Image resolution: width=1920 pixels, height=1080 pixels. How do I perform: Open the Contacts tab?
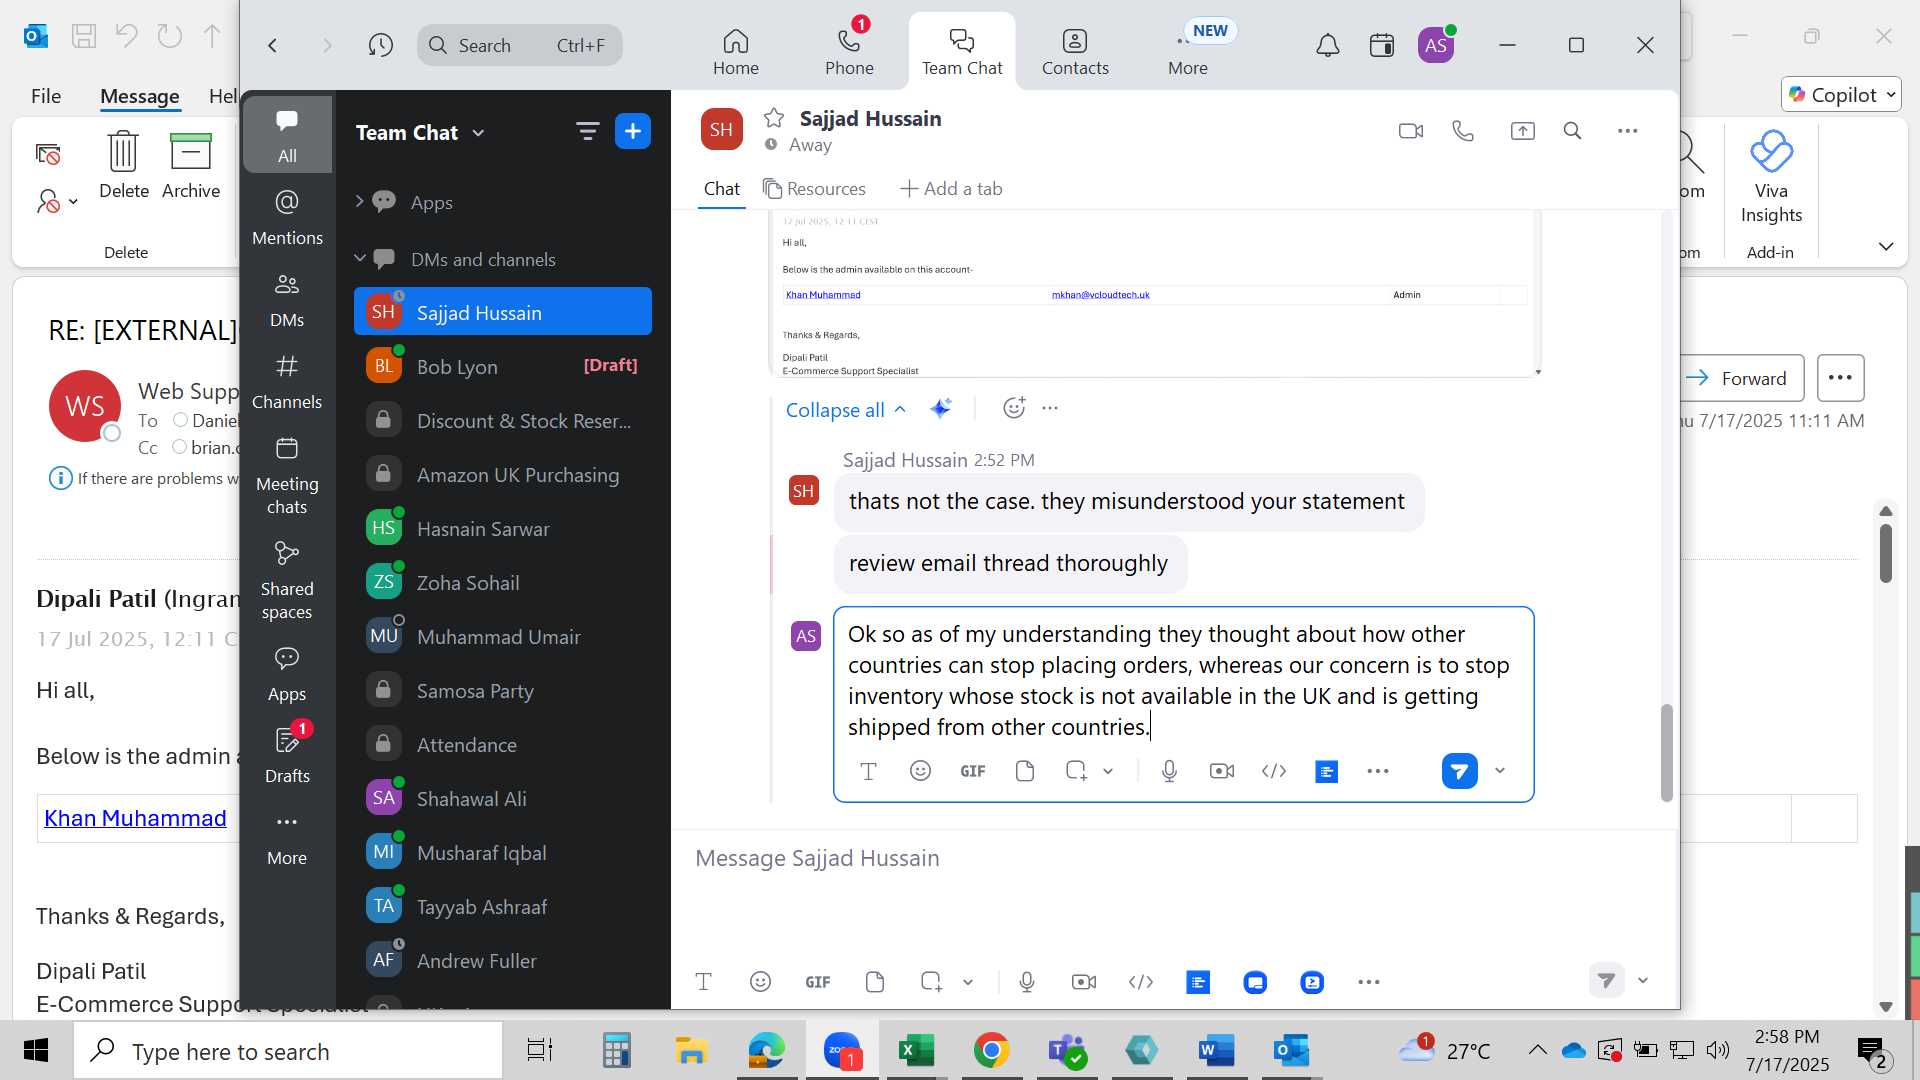[1075, 51]
